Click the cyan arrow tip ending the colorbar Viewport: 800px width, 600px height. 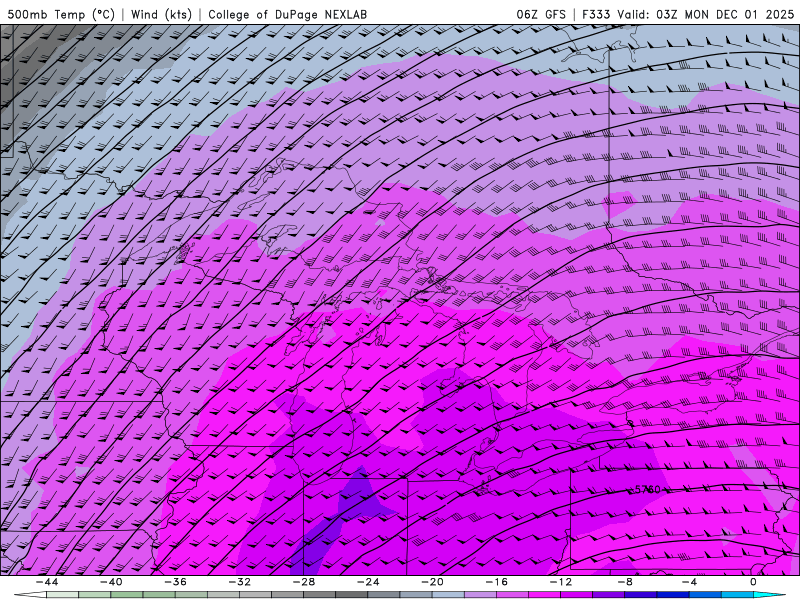point(769,594)
